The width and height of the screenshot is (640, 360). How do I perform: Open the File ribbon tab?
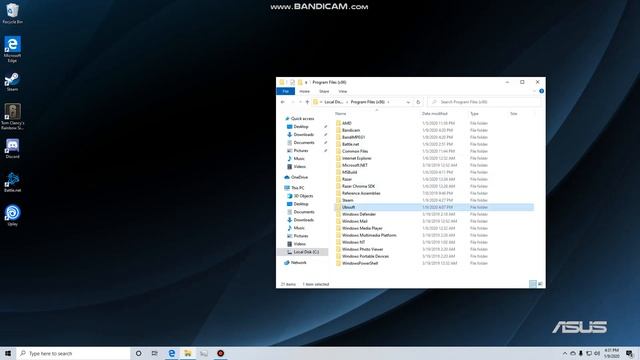[x=286, y=91]
